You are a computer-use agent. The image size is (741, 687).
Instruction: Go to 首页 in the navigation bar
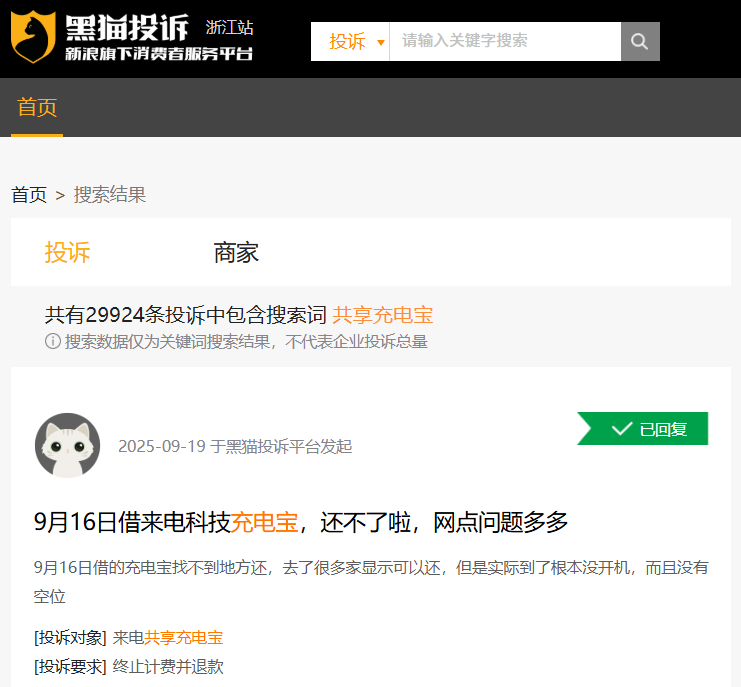point(37,107)
